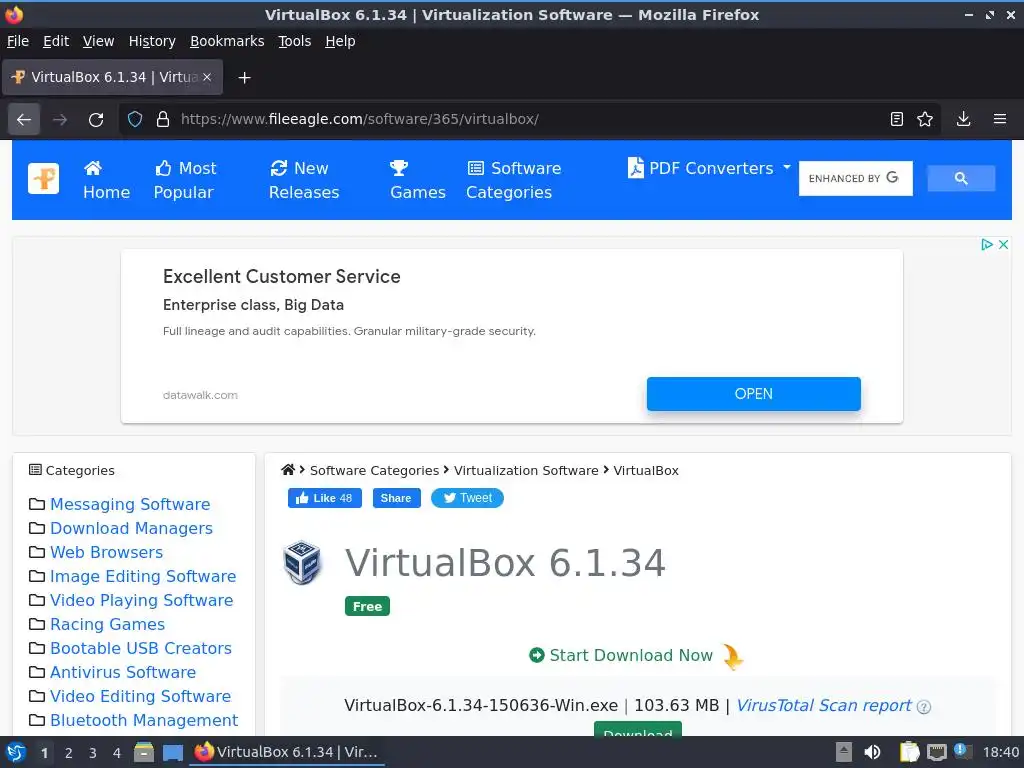Switch to workspace 2
This screenshot has height=768, width=1024.
(69, 753)
